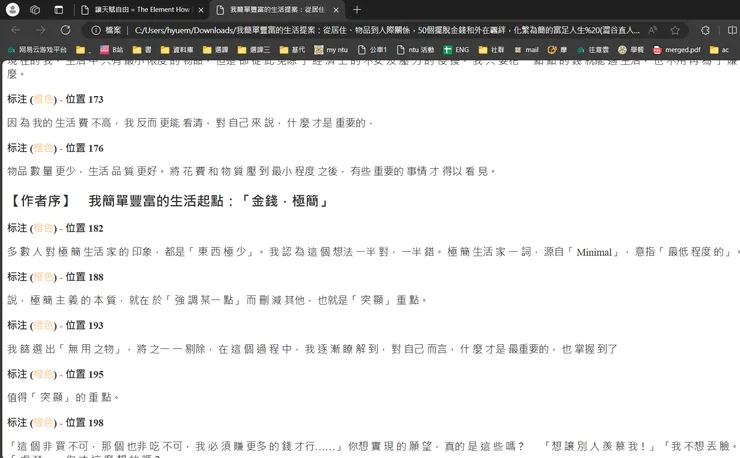Go forward to next page
740x458 pixels.
point(41,30)
